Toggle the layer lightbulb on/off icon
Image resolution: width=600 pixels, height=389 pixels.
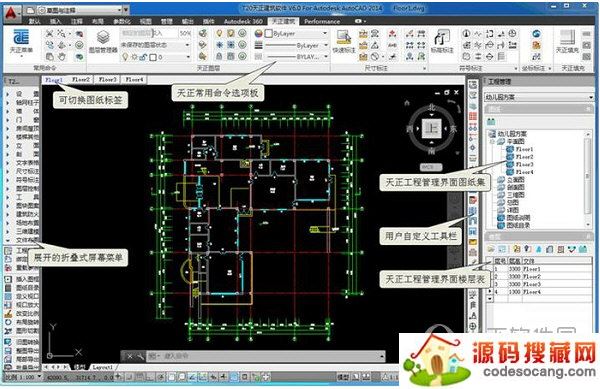(125, 57)
